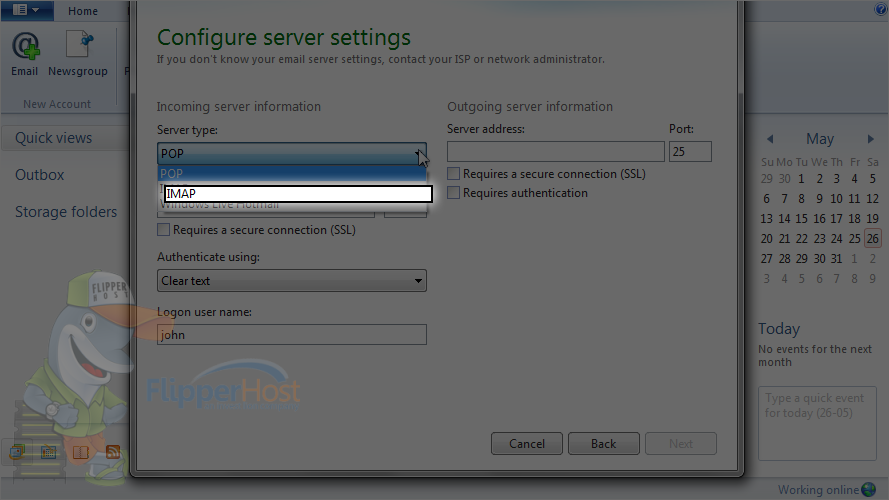Image resolution: width=889 pixels, height=500 pixels.
Task: Go Back to the previous step
Action: pyautogui.click(x=604, y=443)
